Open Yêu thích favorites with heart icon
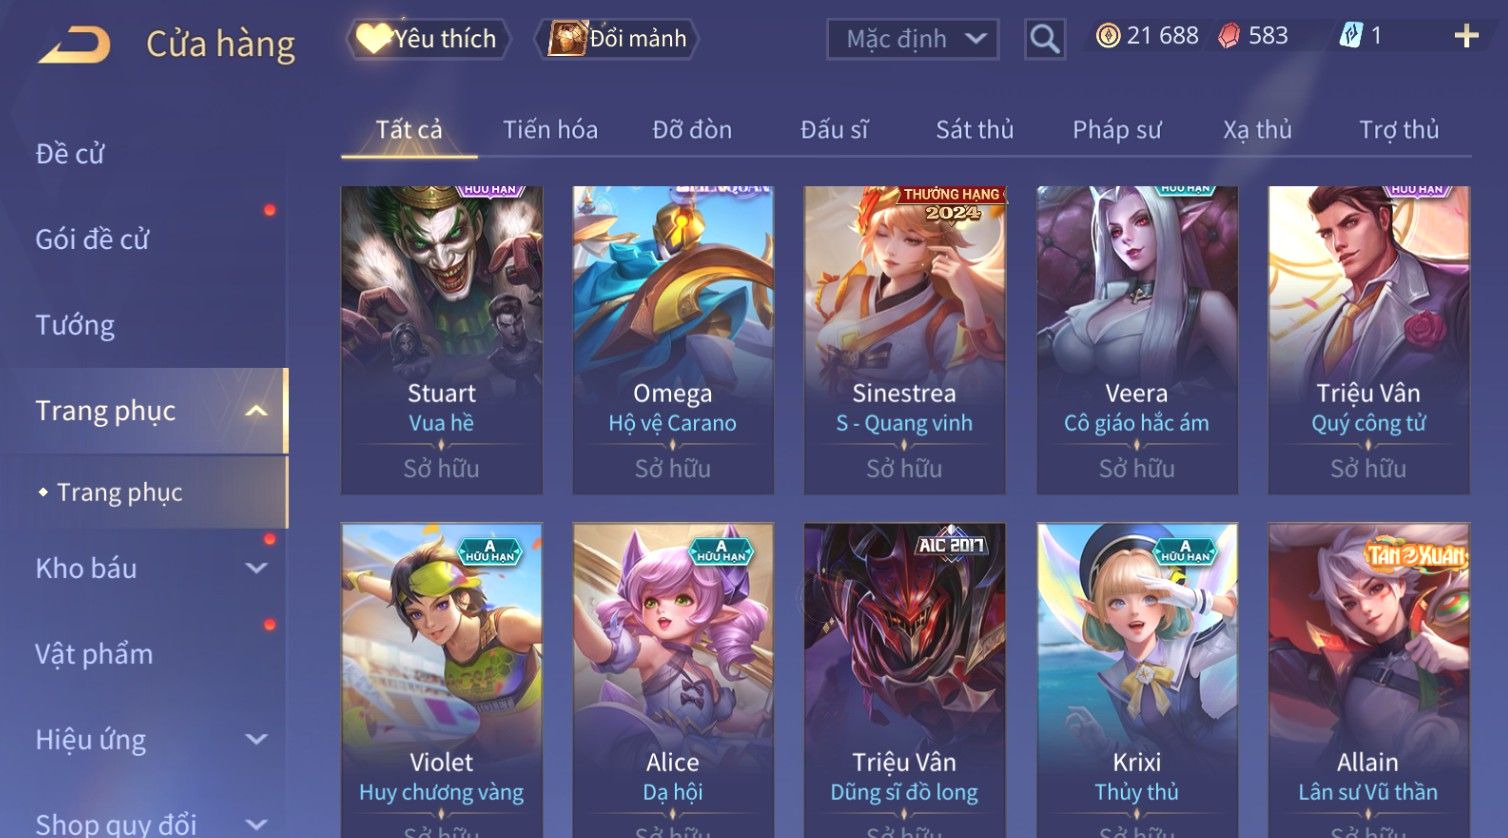 [428, 39]
